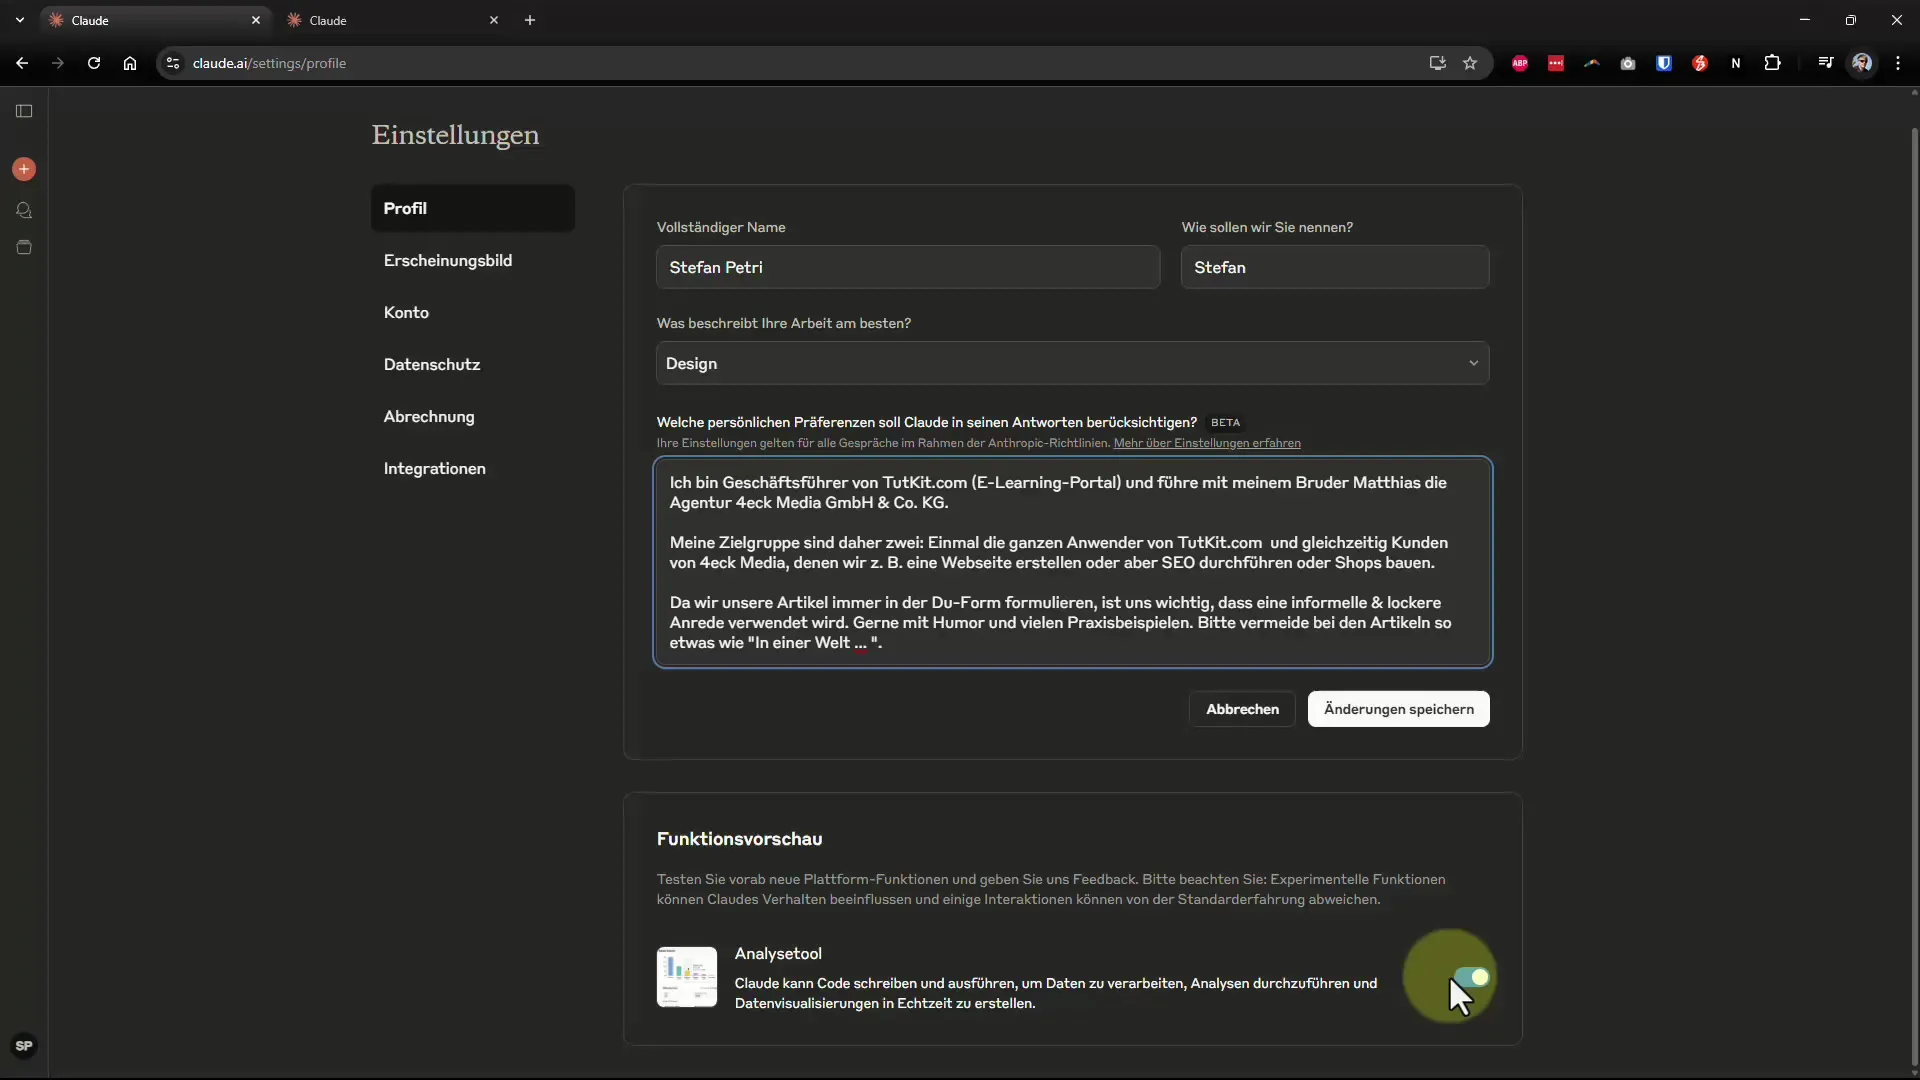Toggle the sidebar panel icon
1920x1080 pixels.
24,111
